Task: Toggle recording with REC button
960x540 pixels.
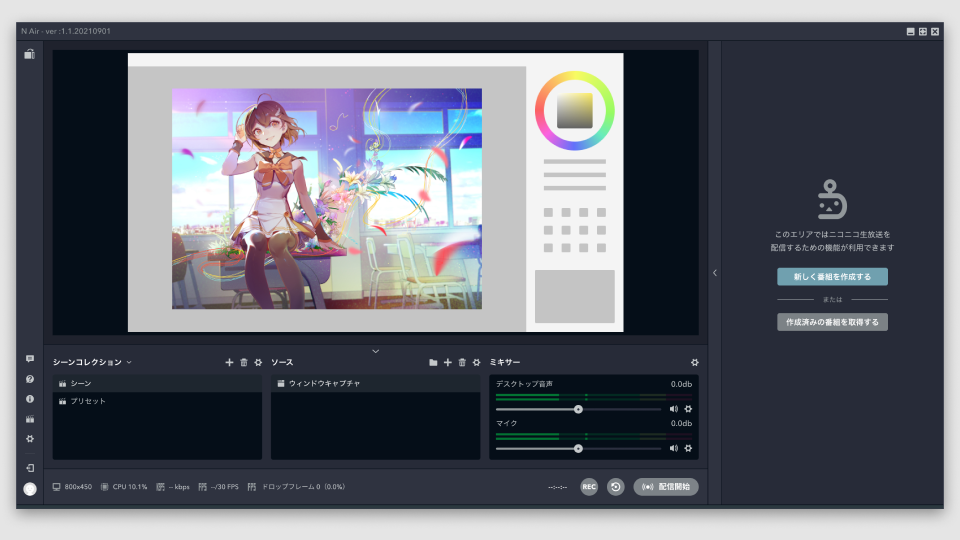Action: (589, 487)
